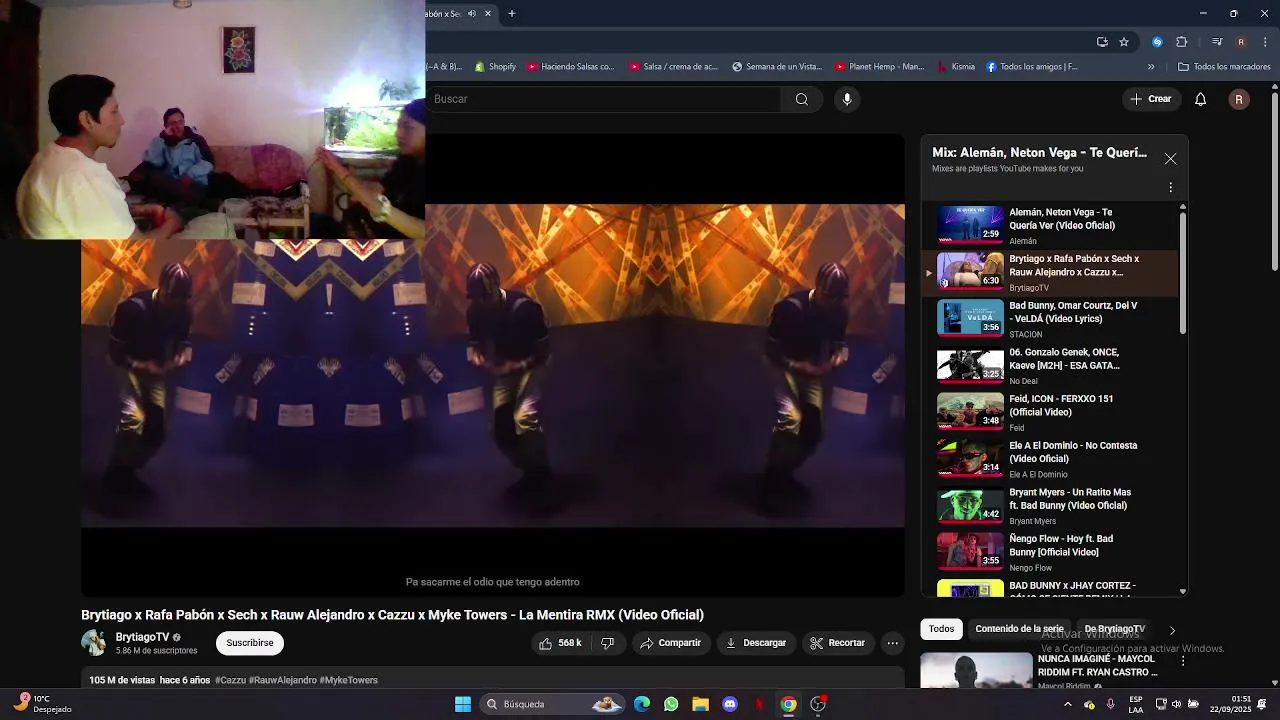Open BrytiagoTV channel avatar

coord(94,643)
